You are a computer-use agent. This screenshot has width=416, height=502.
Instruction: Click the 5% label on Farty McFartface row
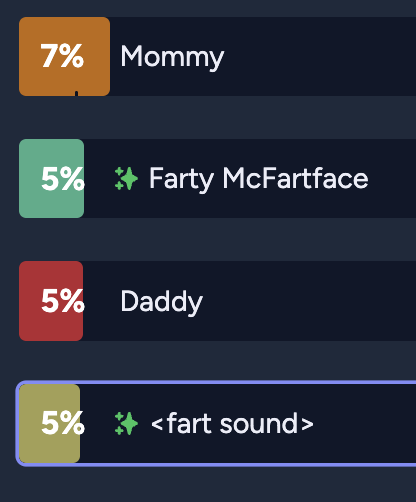coord(63,179)
